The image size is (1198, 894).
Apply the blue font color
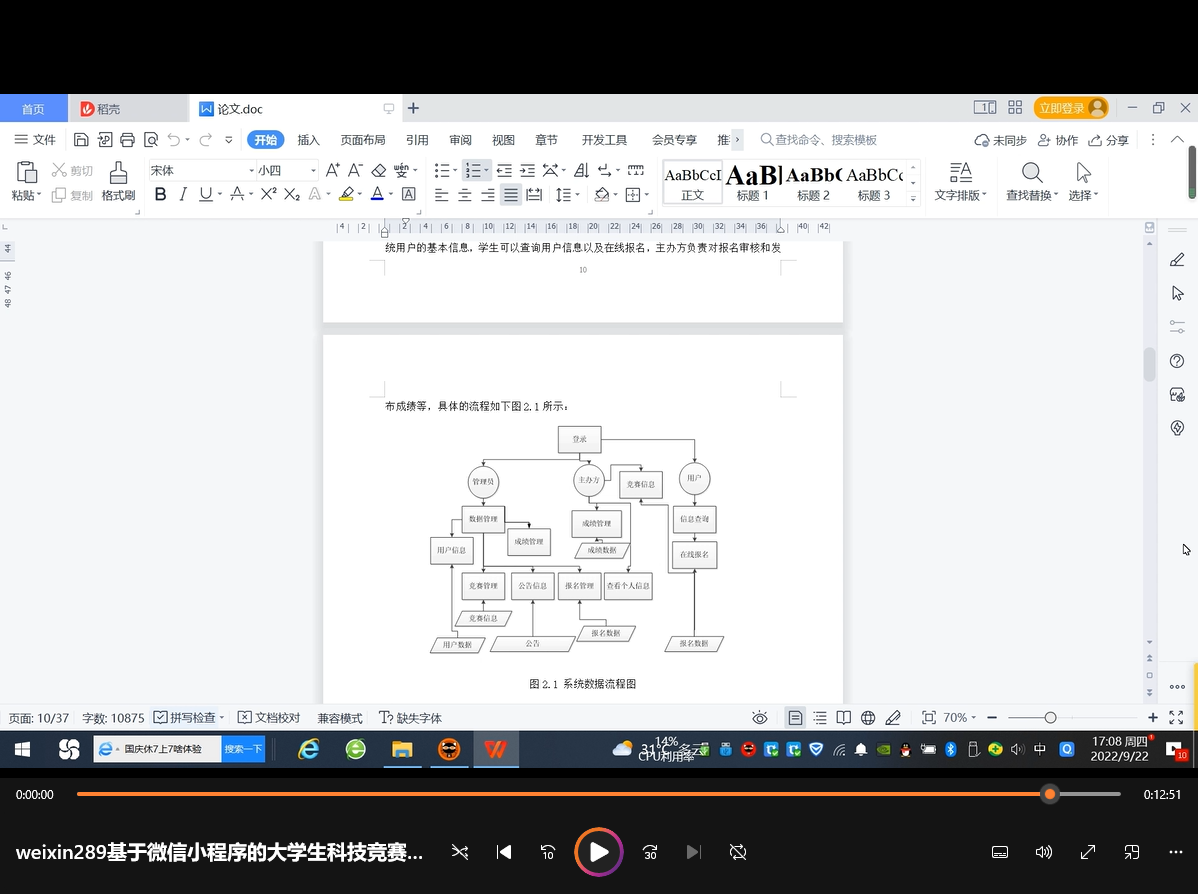click(377, 194)
